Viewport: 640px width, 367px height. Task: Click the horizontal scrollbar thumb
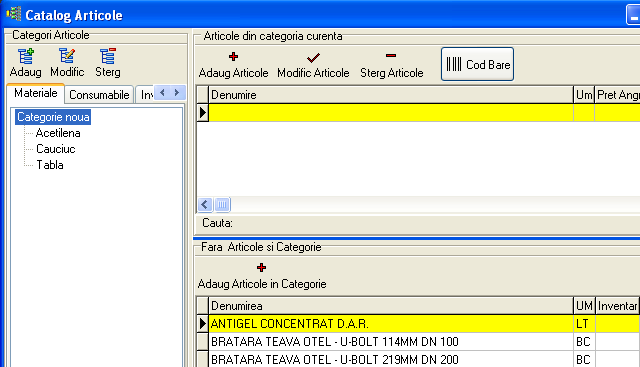[x=222, y=204]
